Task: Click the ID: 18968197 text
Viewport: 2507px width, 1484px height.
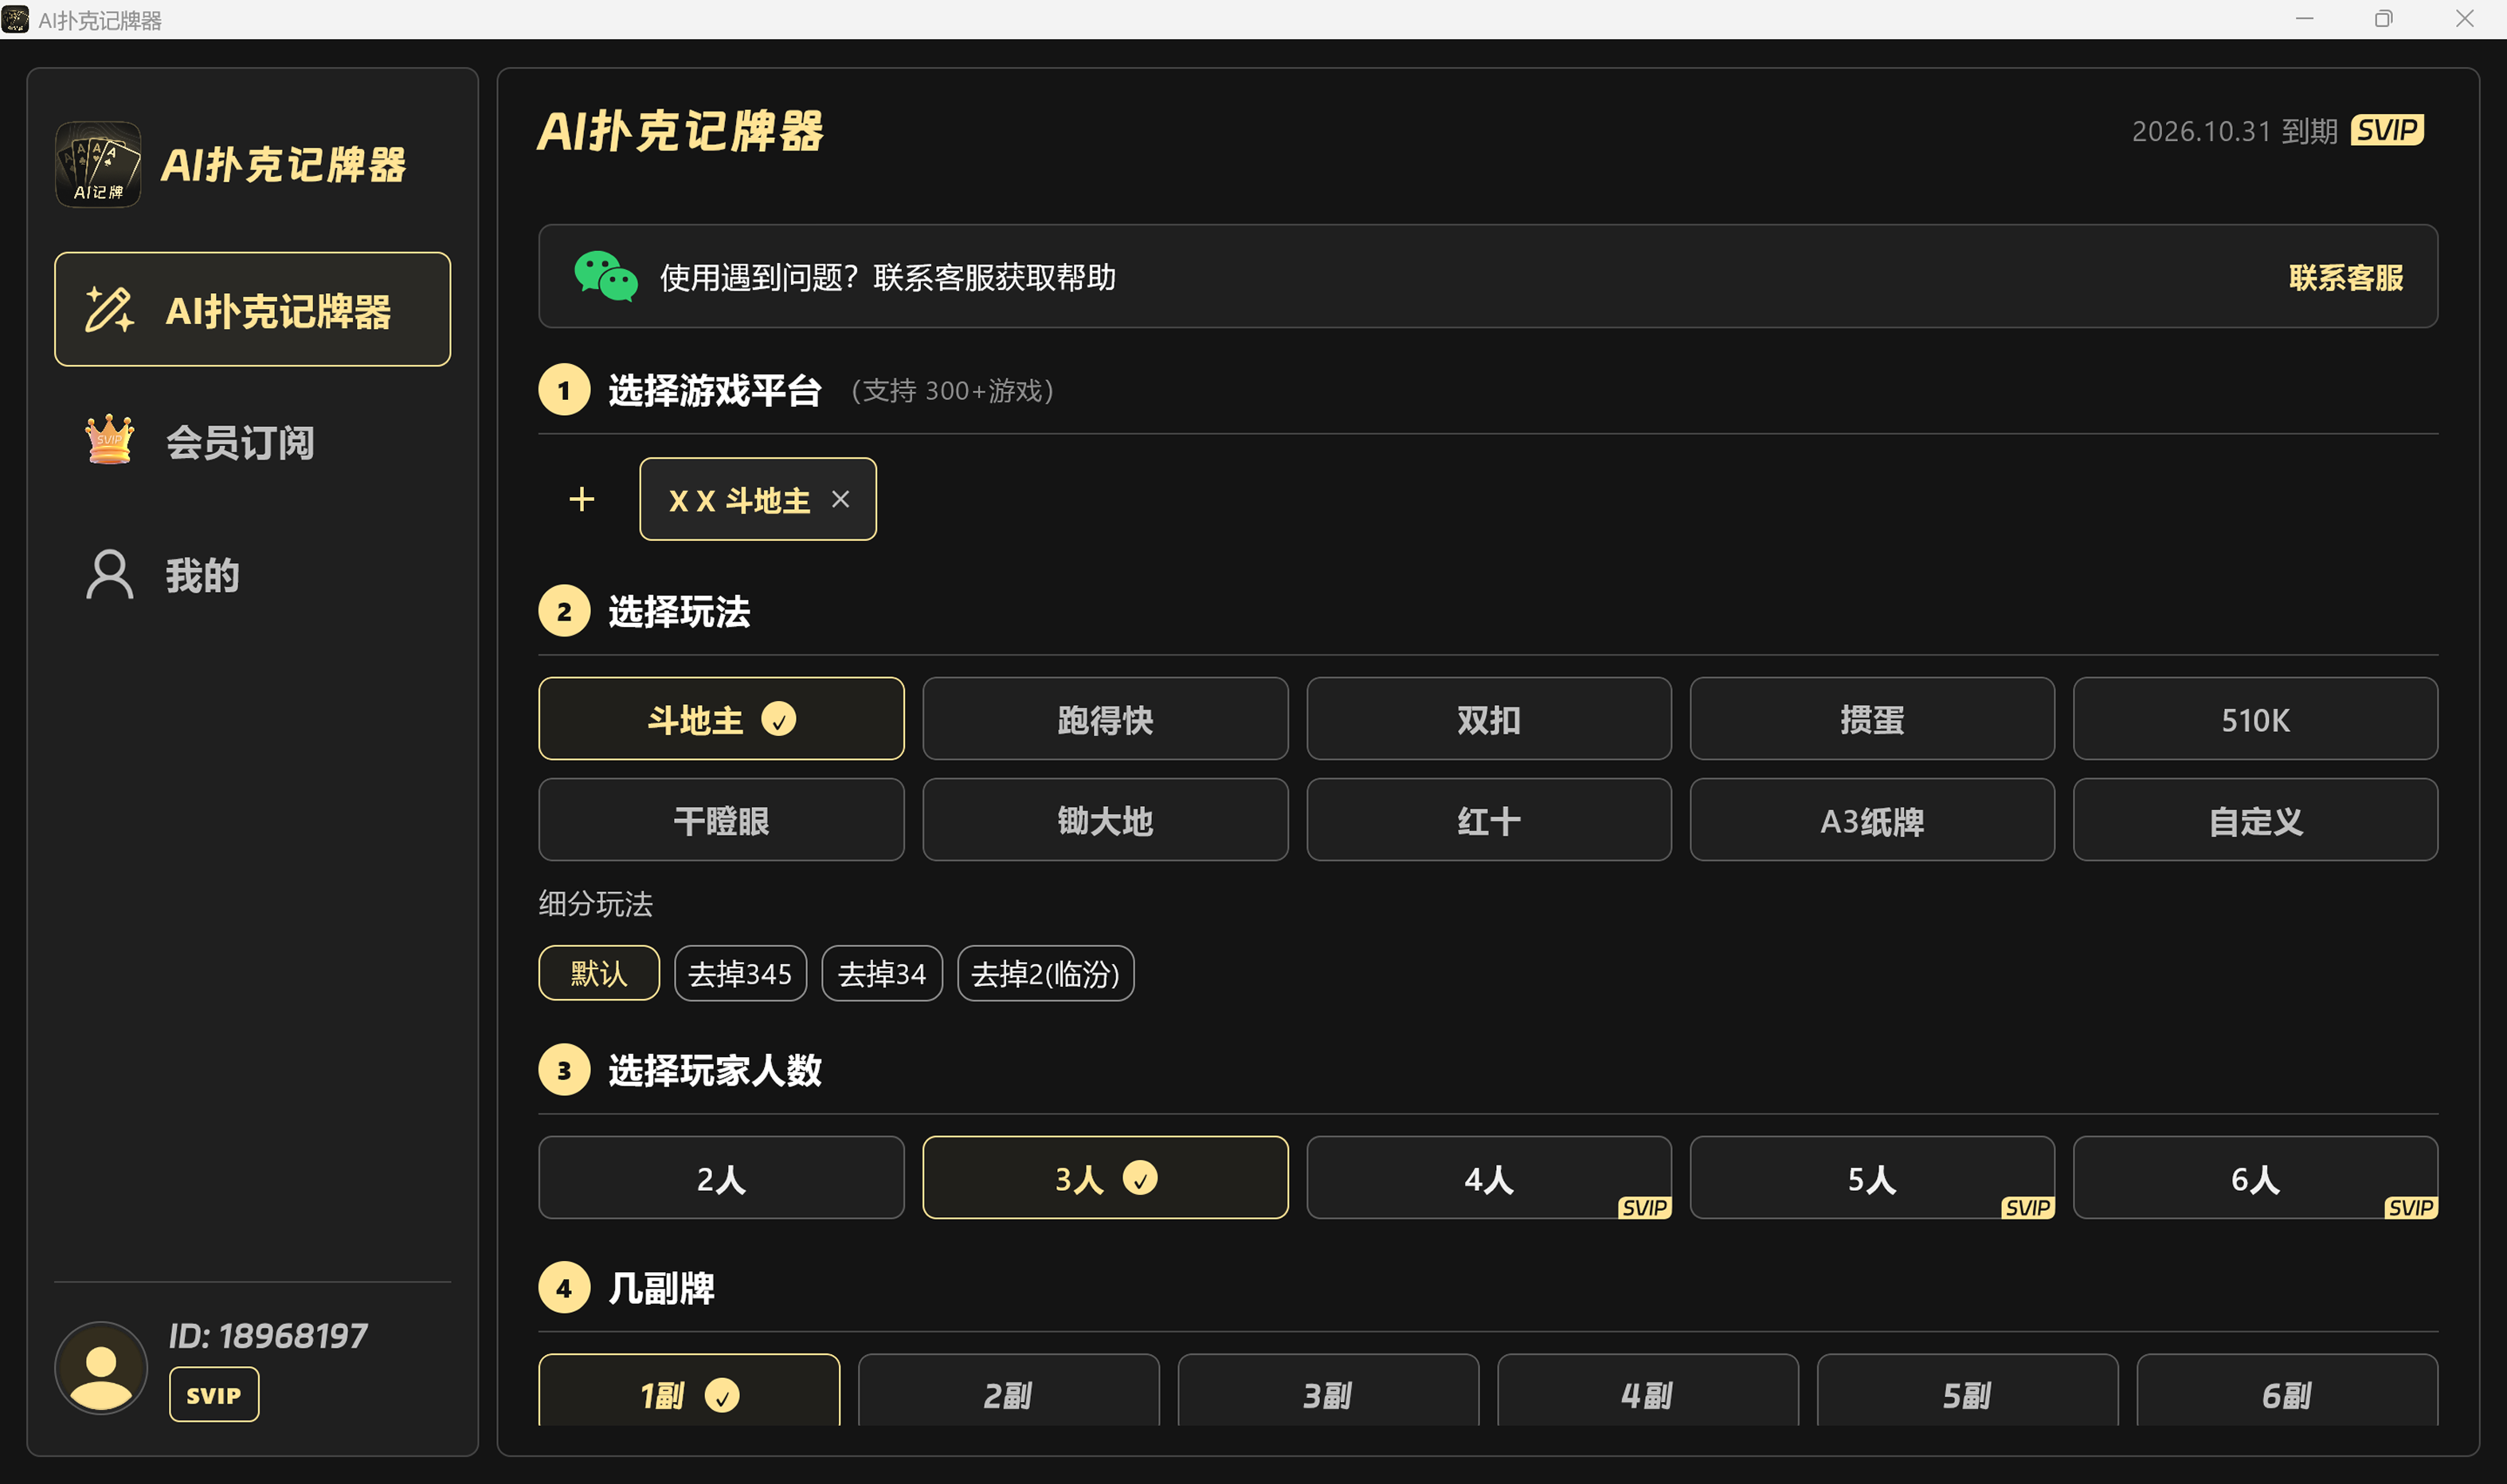Action: point(268,1335)
